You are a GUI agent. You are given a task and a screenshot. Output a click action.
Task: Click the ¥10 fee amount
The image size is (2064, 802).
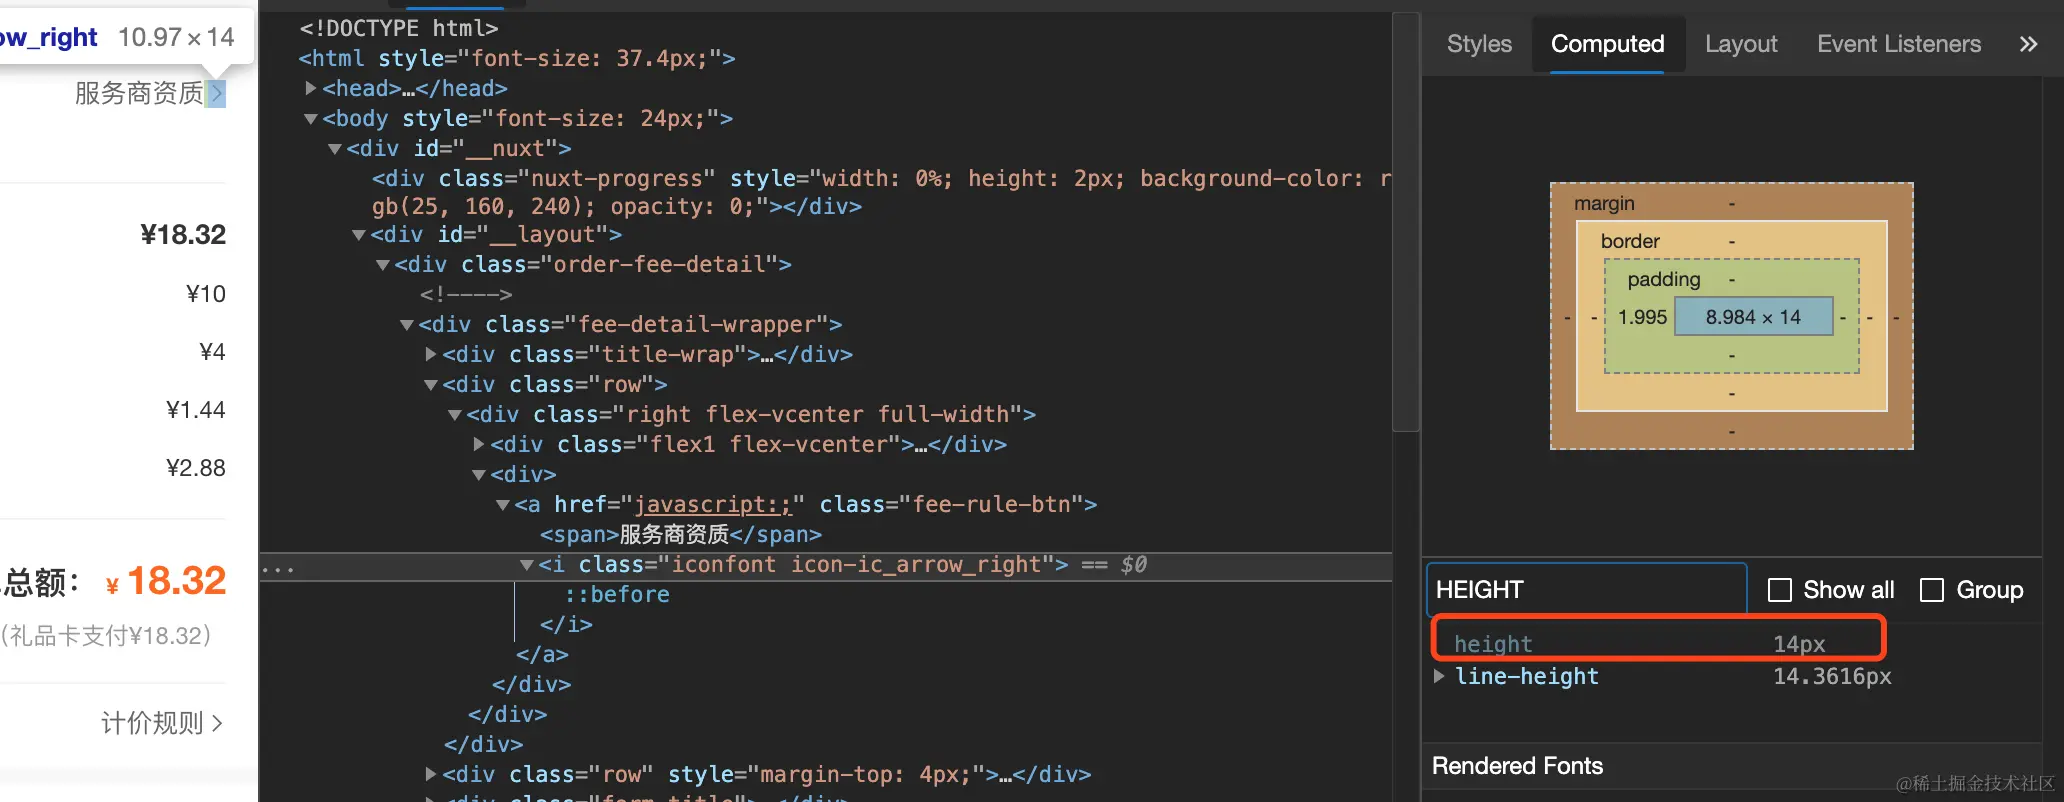click(206, 294)
